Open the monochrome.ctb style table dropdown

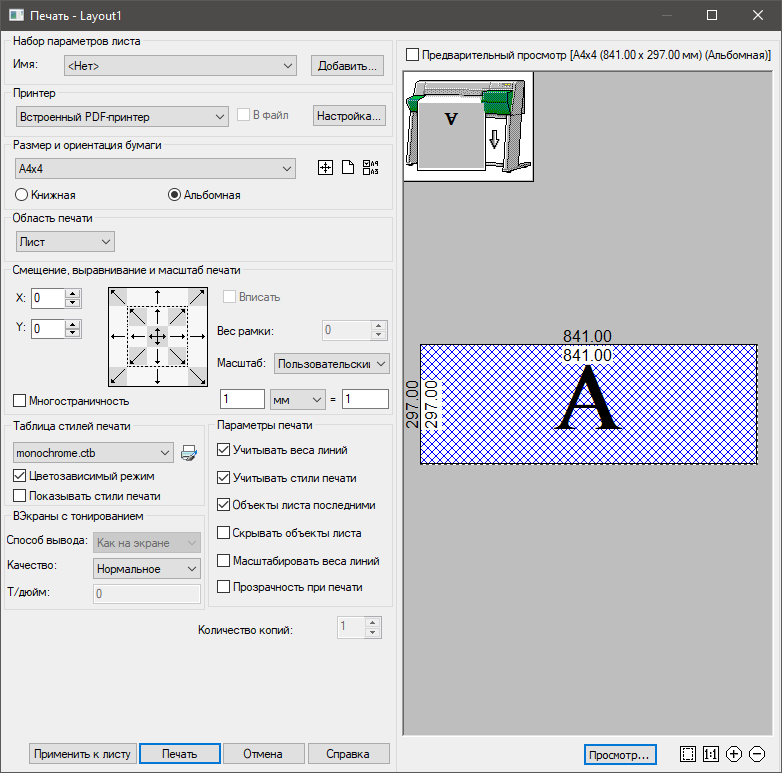tap(94, 453)
